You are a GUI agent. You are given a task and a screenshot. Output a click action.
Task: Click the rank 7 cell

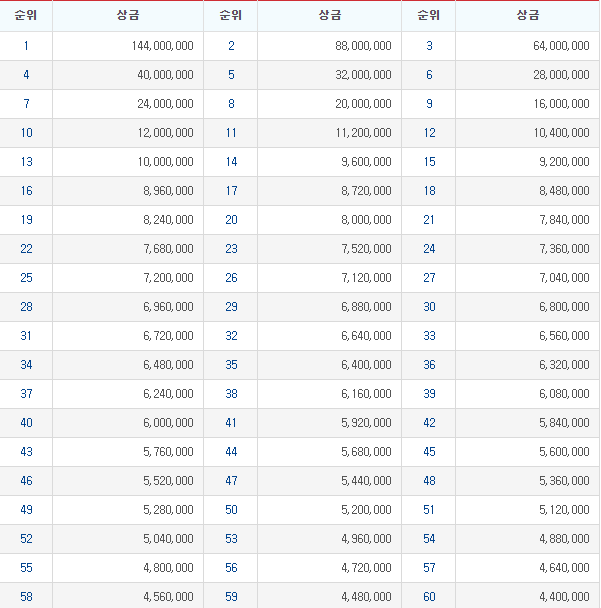click(26, 104)
